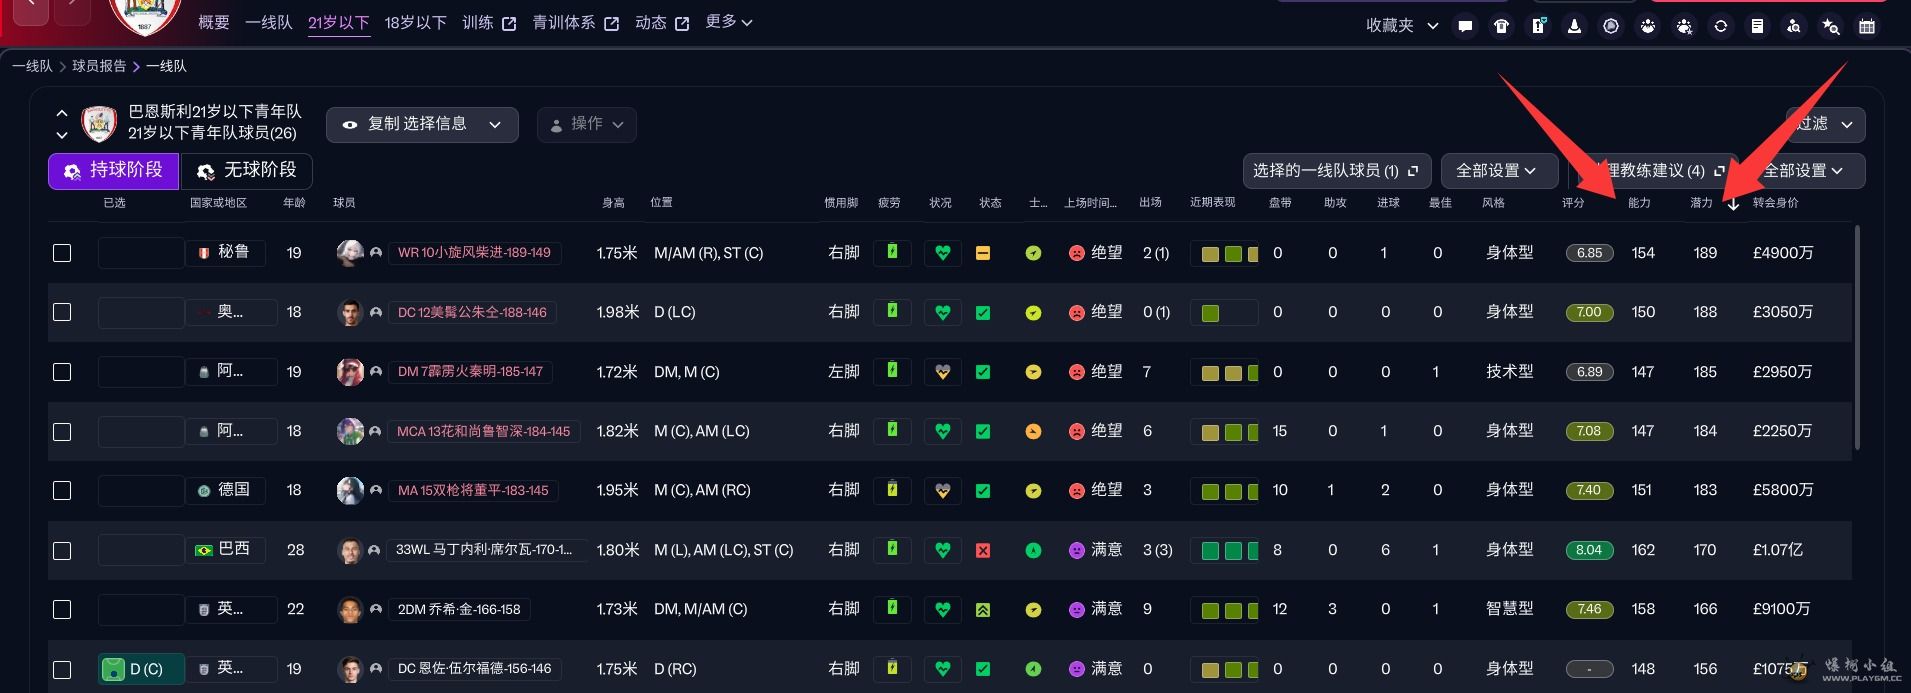Tick the checkbox for 乔希·金 row
This screenshot has height=693, width=1911.
point(62,609)
